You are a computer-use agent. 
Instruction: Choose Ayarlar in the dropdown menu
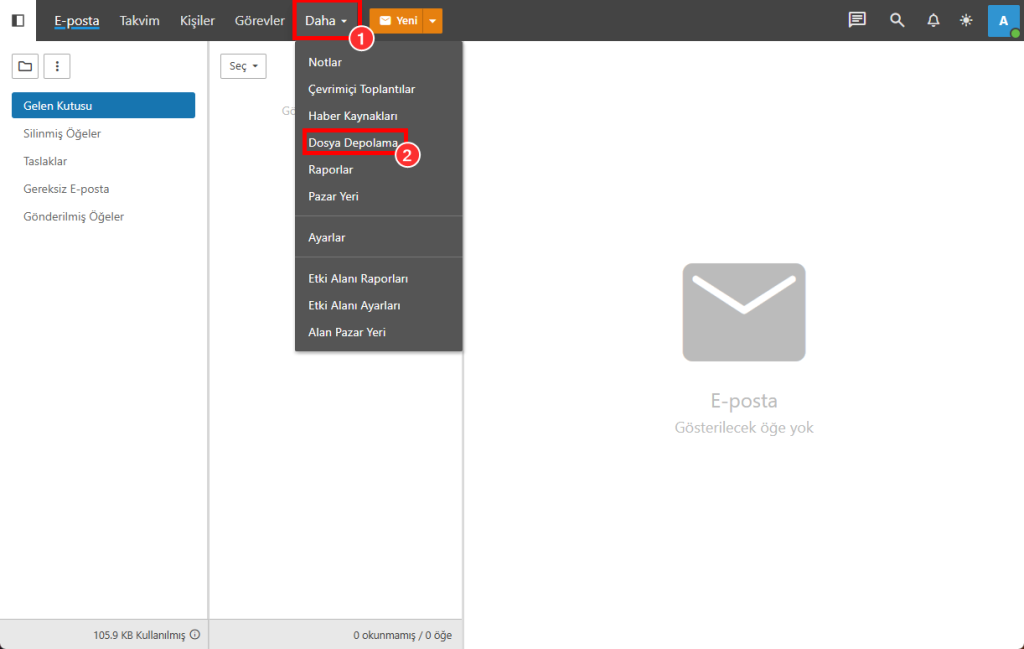click(x=327, y=237)
